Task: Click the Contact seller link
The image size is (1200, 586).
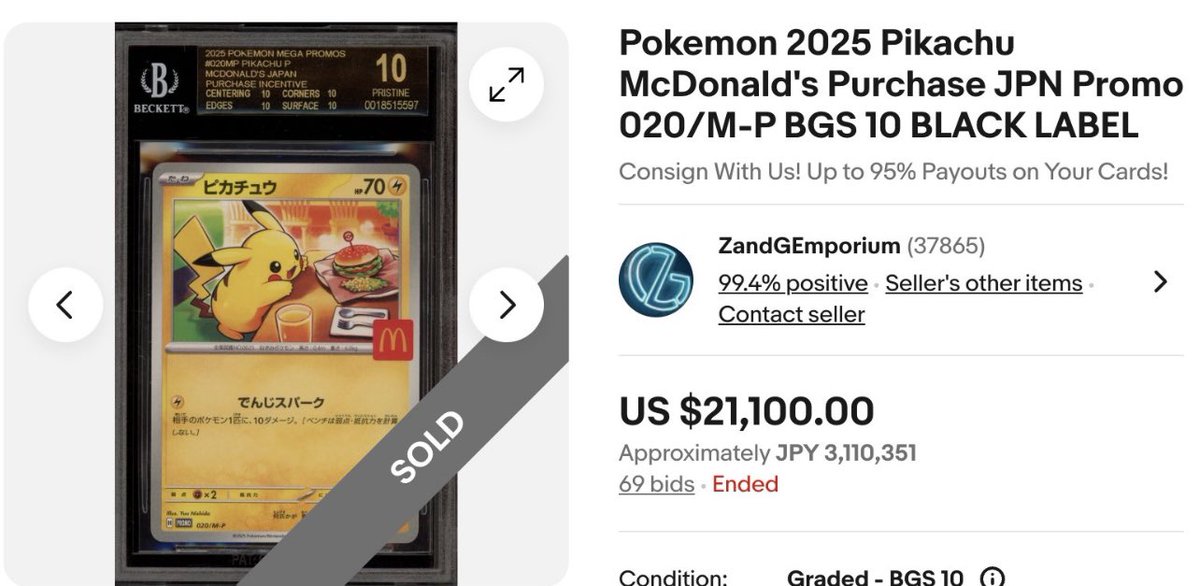Action: pos(791,314)
